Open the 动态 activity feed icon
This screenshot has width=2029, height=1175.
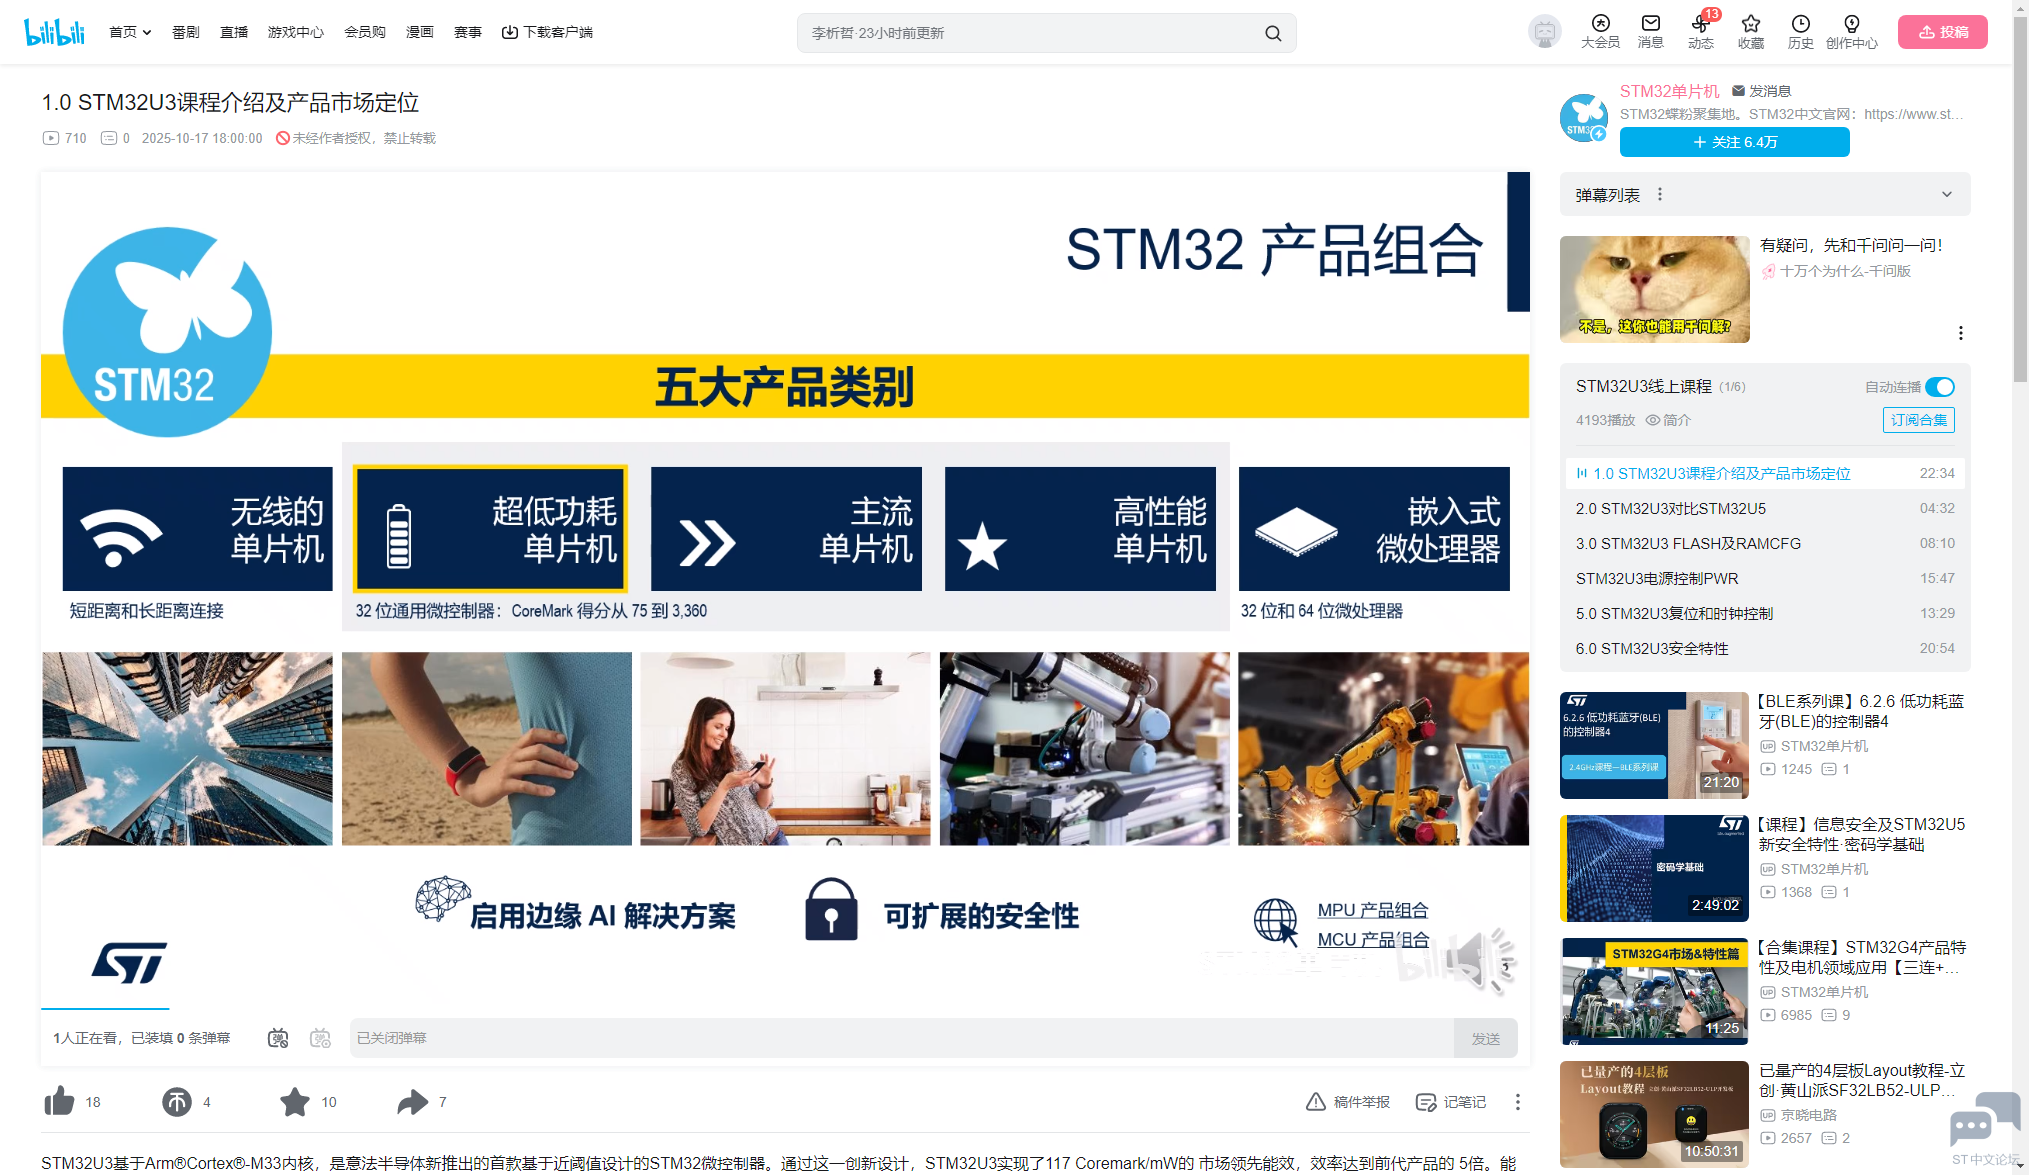pos(1700,31)
